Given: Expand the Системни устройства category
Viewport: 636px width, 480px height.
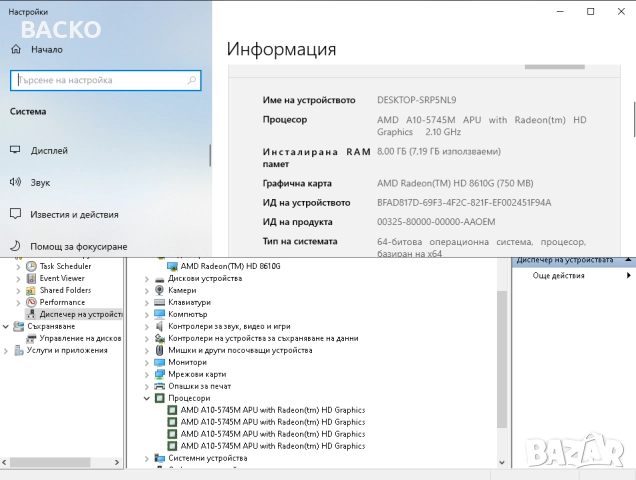Looking at the screenshot, I should (147, 458).
